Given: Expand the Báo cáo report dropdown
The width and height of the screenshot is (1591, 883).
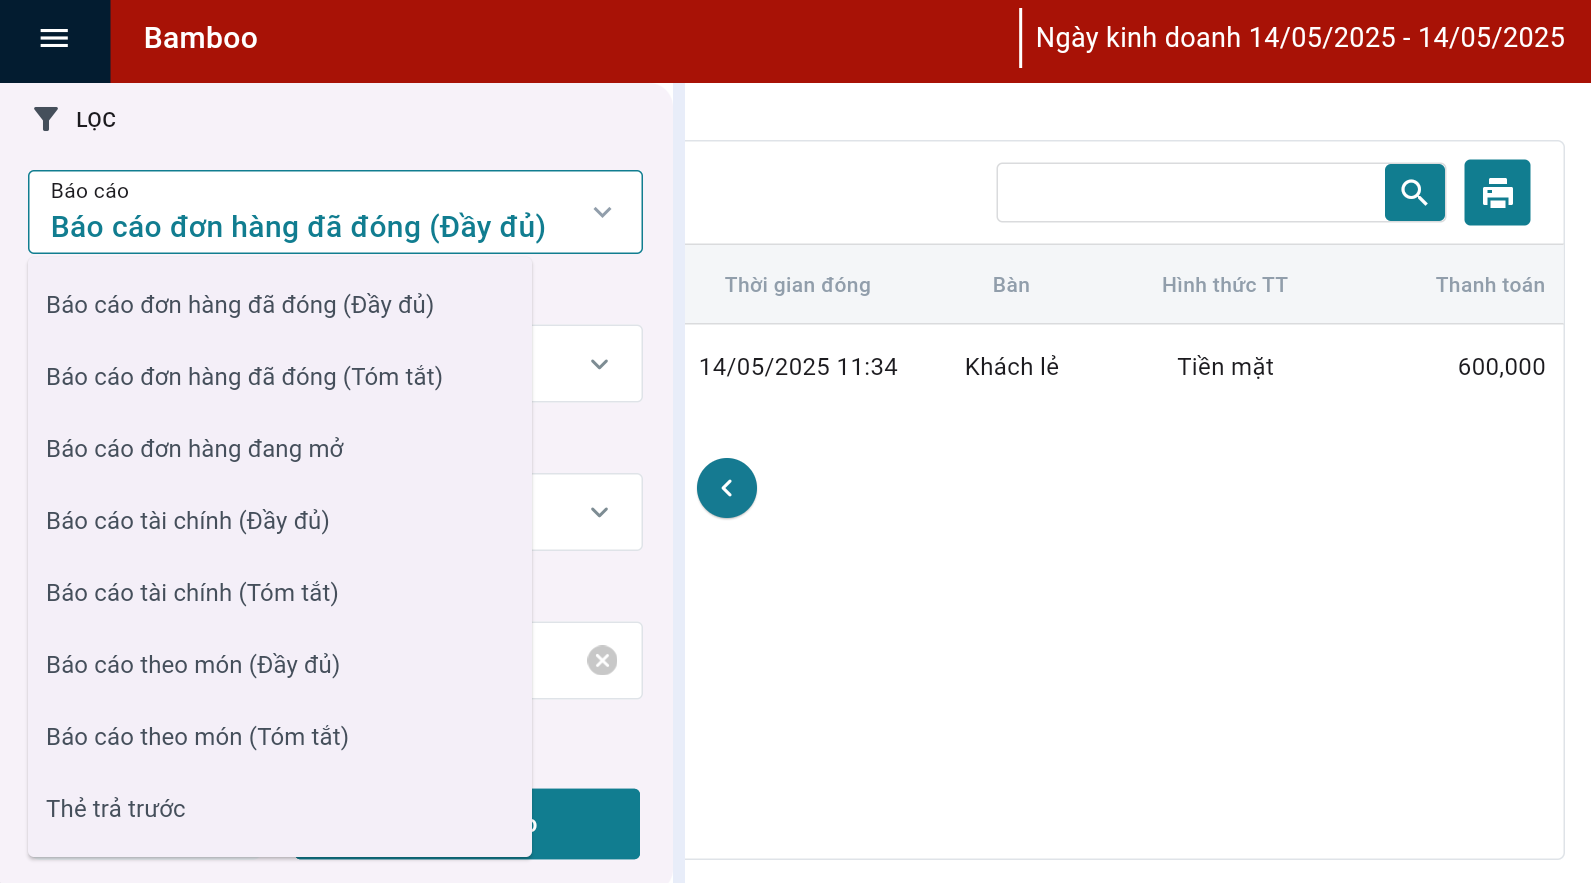Looking at the screenshot, I should (x=602, y=212).
